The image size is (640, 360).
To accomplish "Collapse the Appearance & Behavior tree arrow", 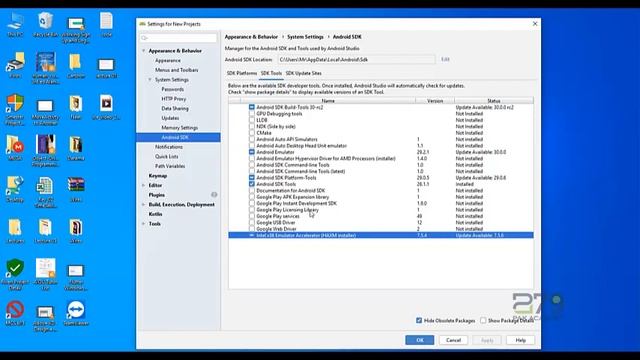I will (144, 51).
